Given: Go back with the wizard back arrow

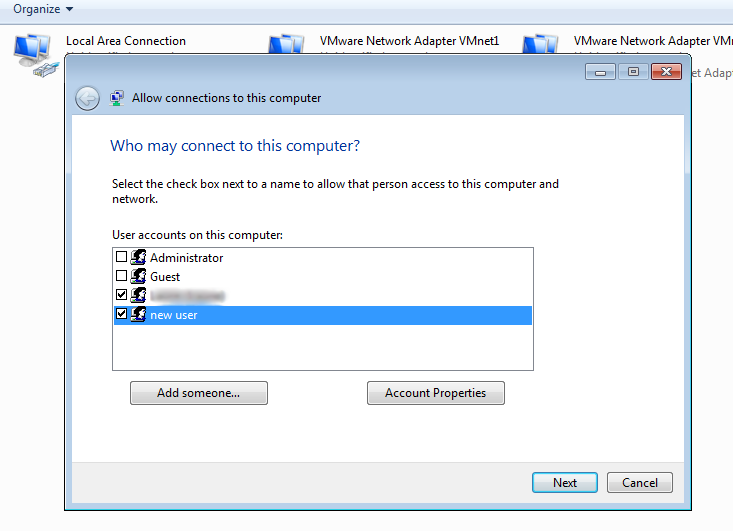Looking at the screenshot, I should (x=87, y=98).
